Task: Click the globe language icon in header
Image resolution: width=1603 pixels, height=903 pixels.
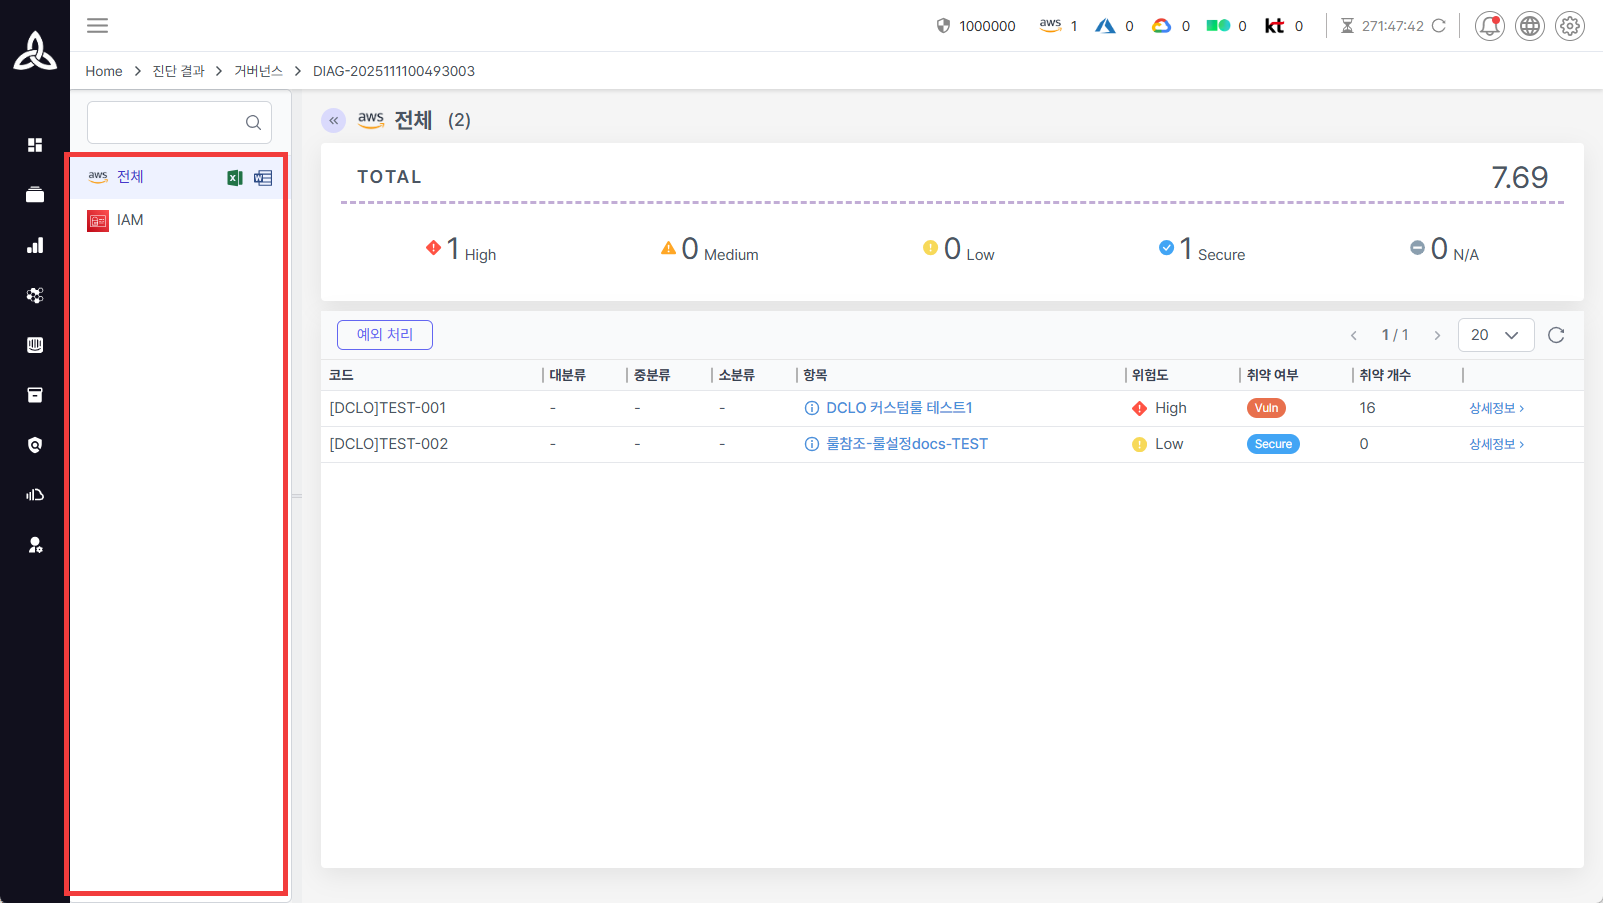Action: click(1529, 25)
